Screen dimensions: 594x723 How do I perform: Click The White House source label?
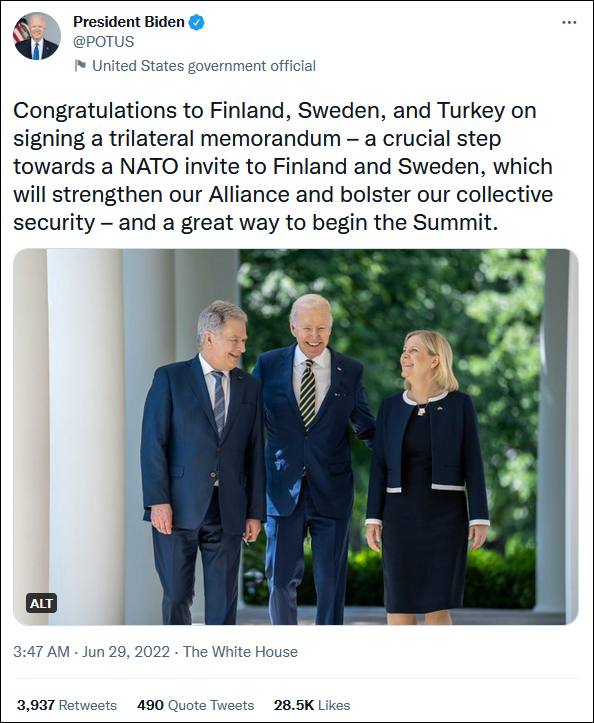[240, 652]
